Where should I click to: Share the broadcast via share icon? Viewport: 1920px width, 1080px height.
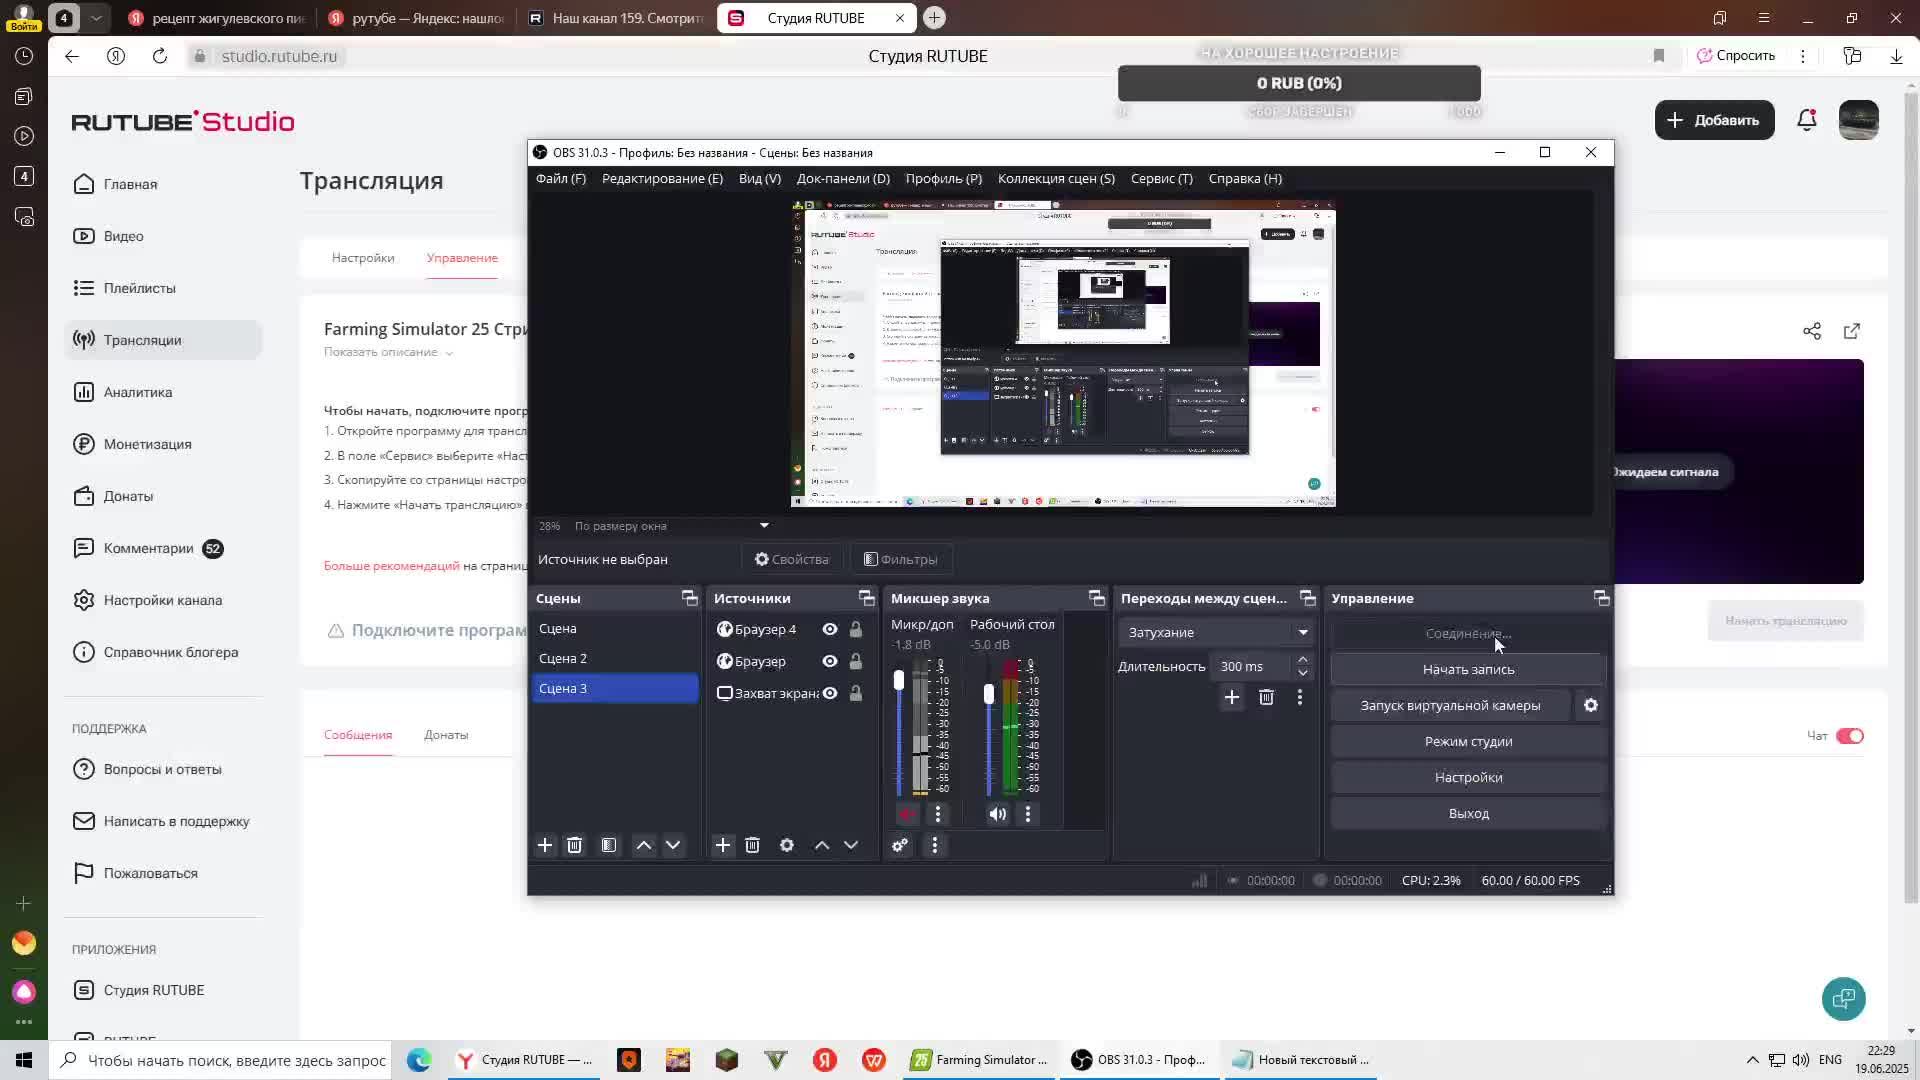(x=1812, y=331)
